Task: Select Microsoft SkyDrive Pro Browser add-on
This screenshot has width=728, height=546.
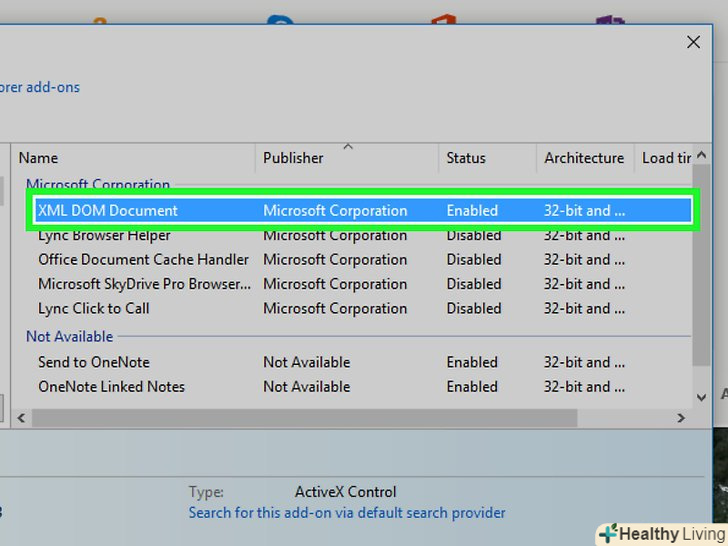Action: tap(144, 284)
